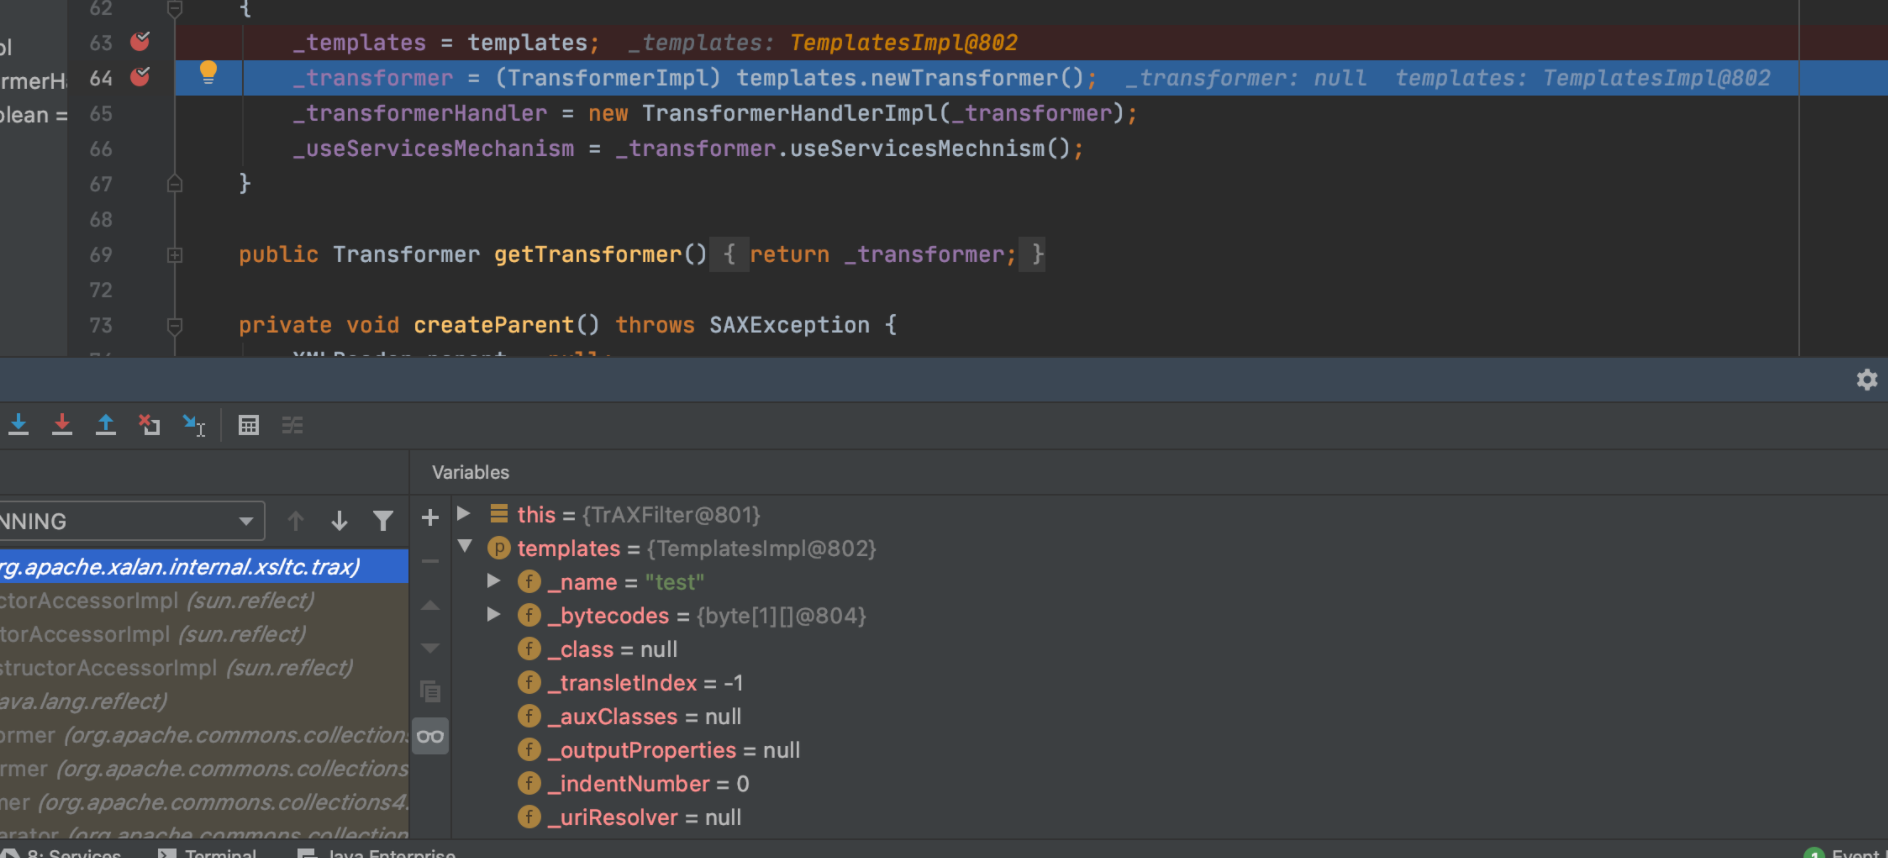Click the Force Step Into icon
Image resolution: width=1888 pixels, height=858 pixels.
pyautogui.click(x=62, y=425)
